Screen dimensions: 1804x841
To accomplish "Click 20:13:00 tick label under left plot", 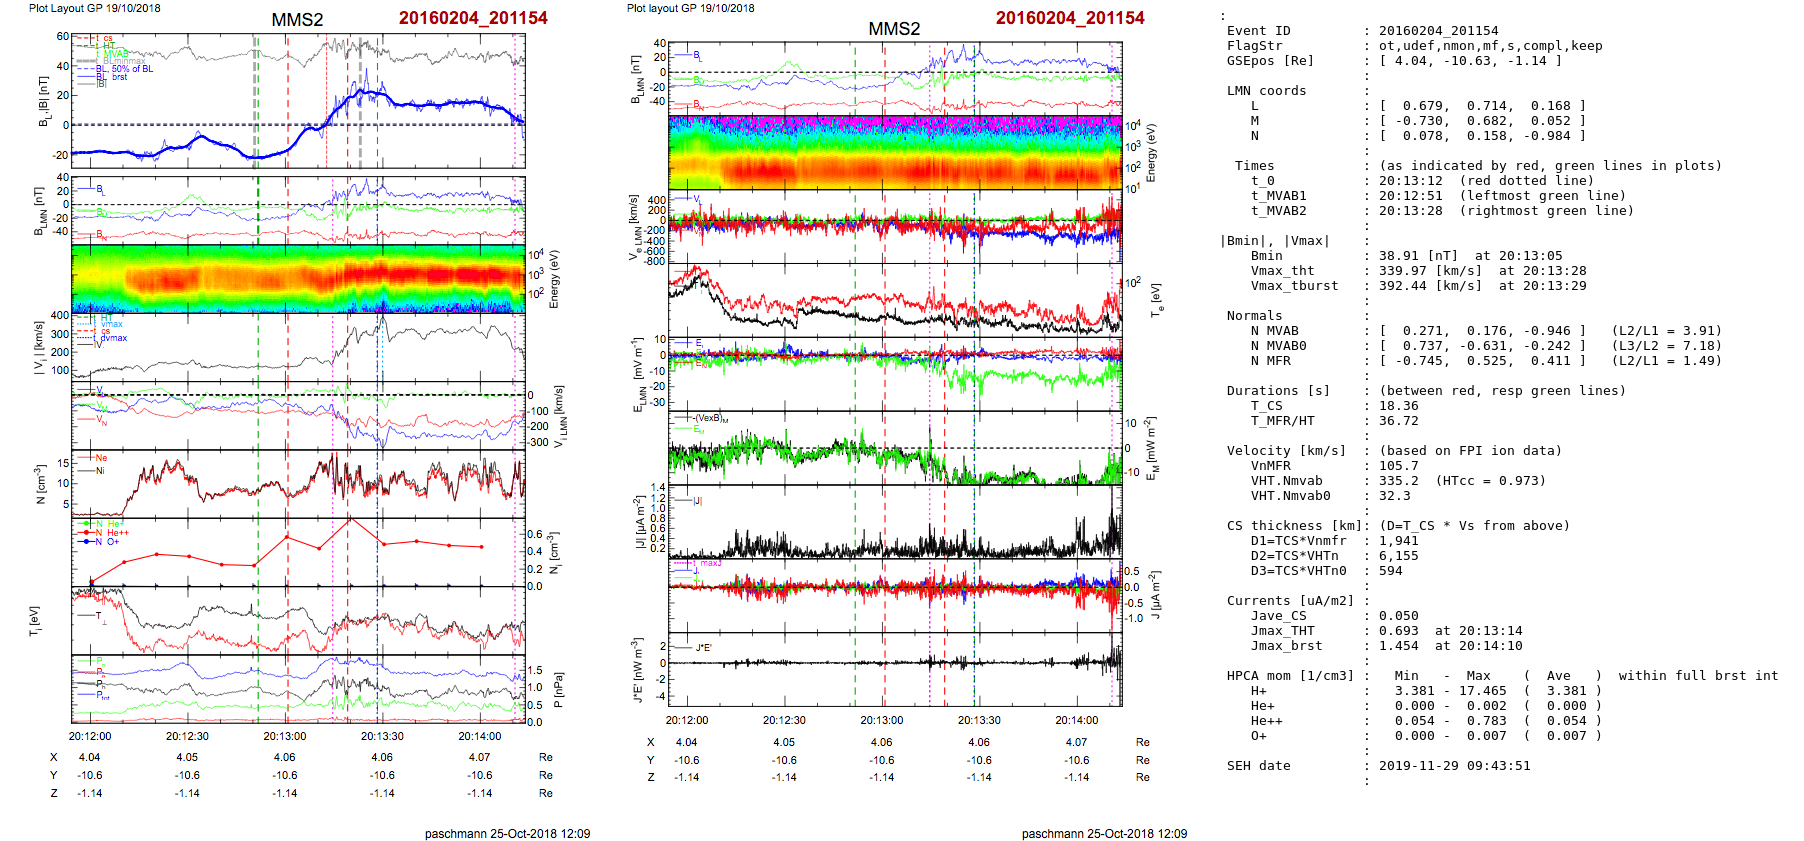I will point(285,736).
